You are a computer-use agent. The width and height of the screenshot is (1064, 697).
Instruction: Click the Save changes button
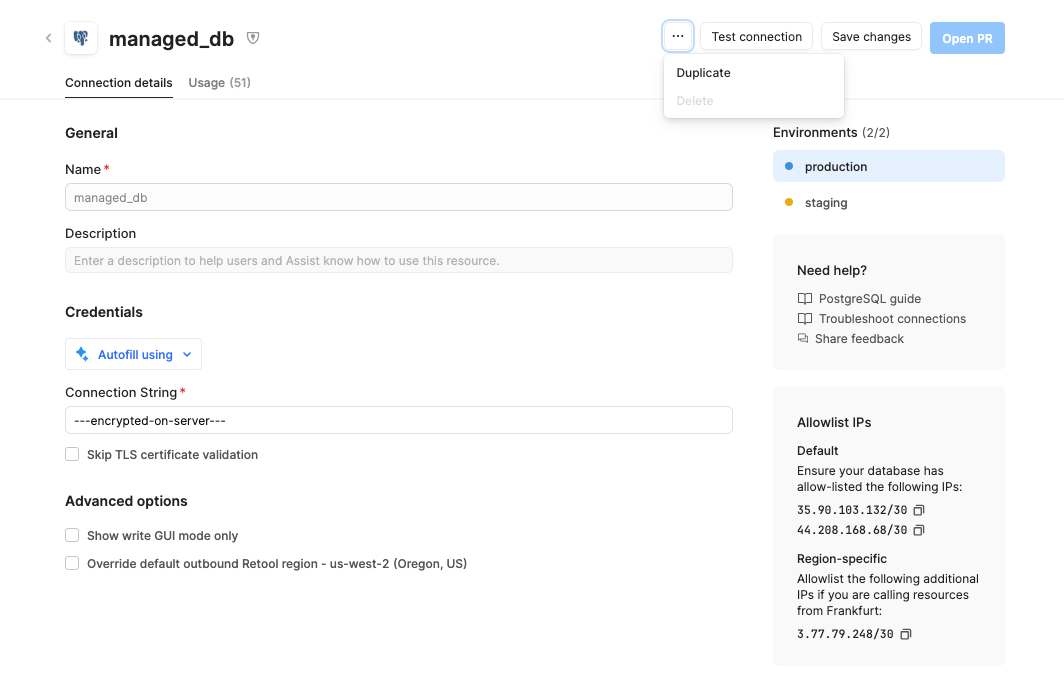pyautogui.click(x=871, y=37)
